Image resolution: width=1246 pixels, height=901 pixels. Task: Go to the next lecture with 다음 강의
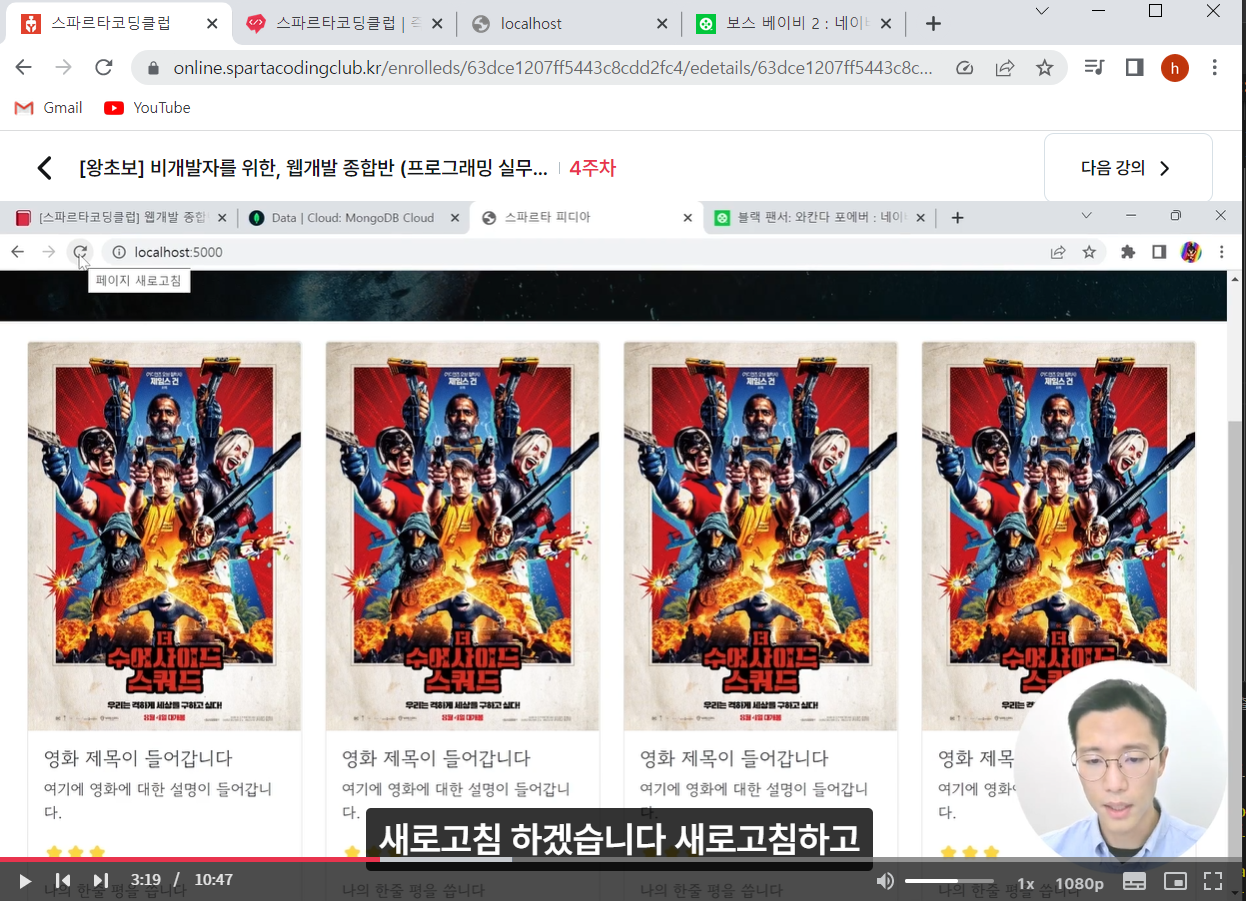pyautogui.click(x=1127, y=168)
